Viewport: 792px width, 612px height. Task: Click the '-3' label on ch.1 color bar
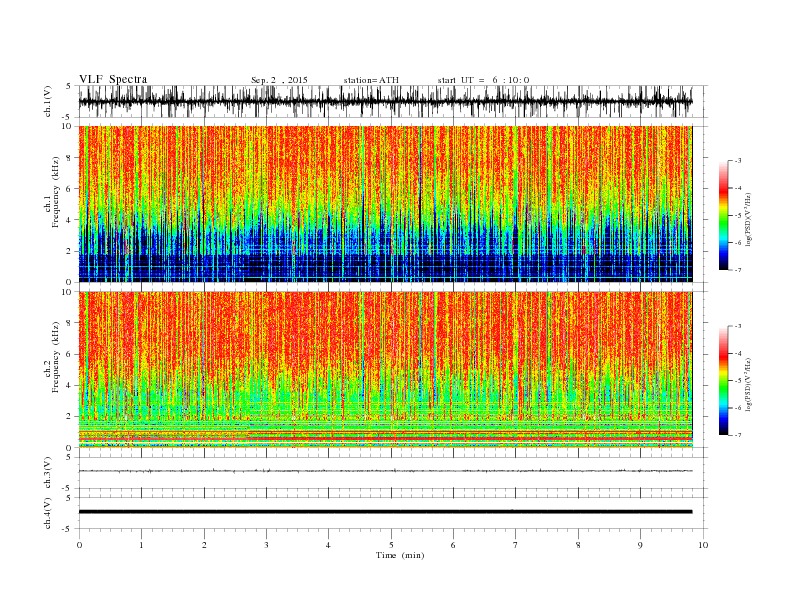(x=737, y=161)
